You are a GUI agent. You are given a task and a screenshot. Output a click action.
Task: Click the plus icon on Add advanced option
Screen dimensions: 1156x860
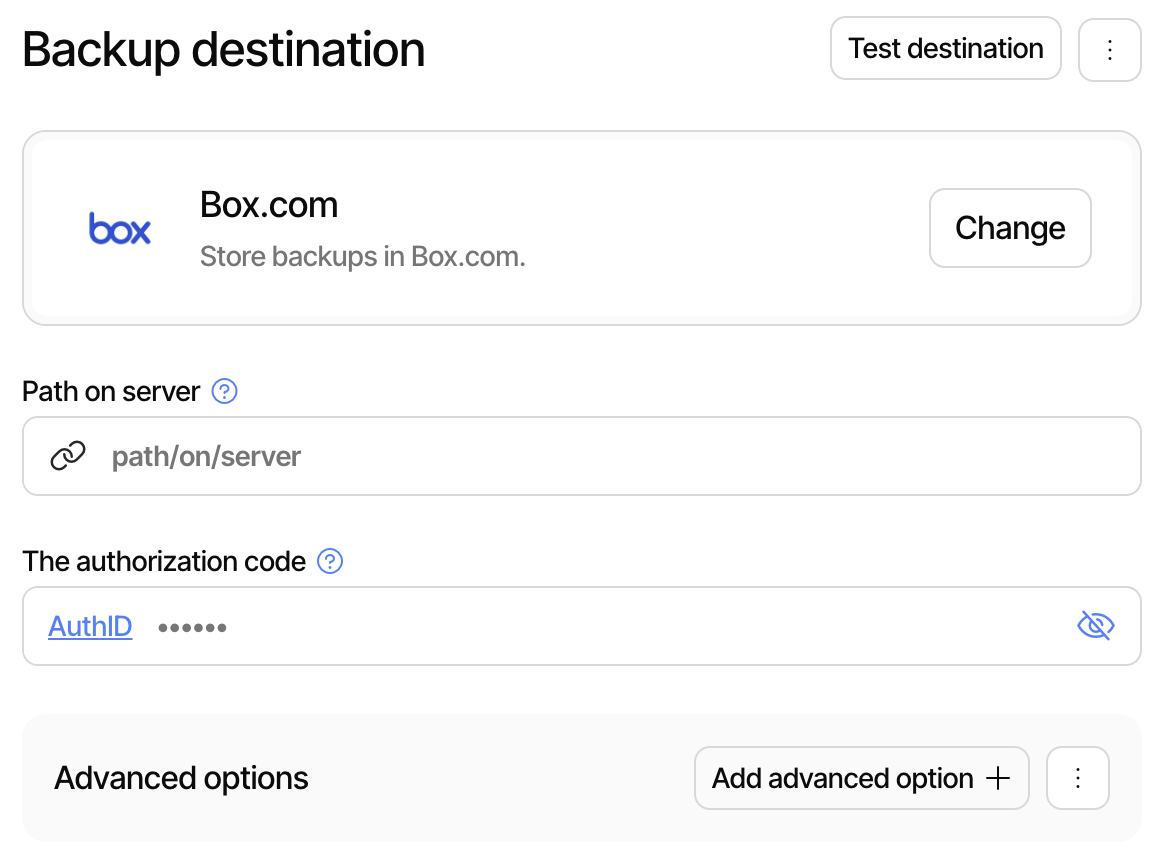[x=998, y=778]
